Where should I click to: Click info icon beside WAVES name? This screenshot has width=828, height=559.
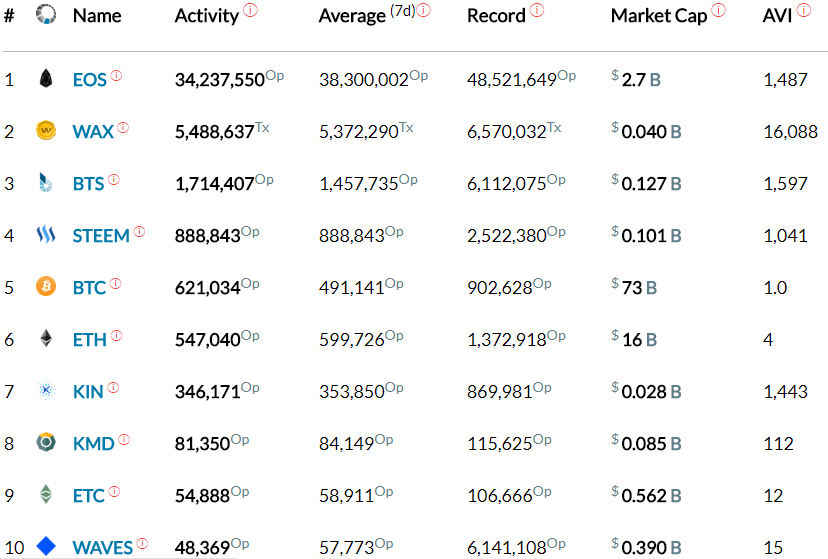pos(142,543)
